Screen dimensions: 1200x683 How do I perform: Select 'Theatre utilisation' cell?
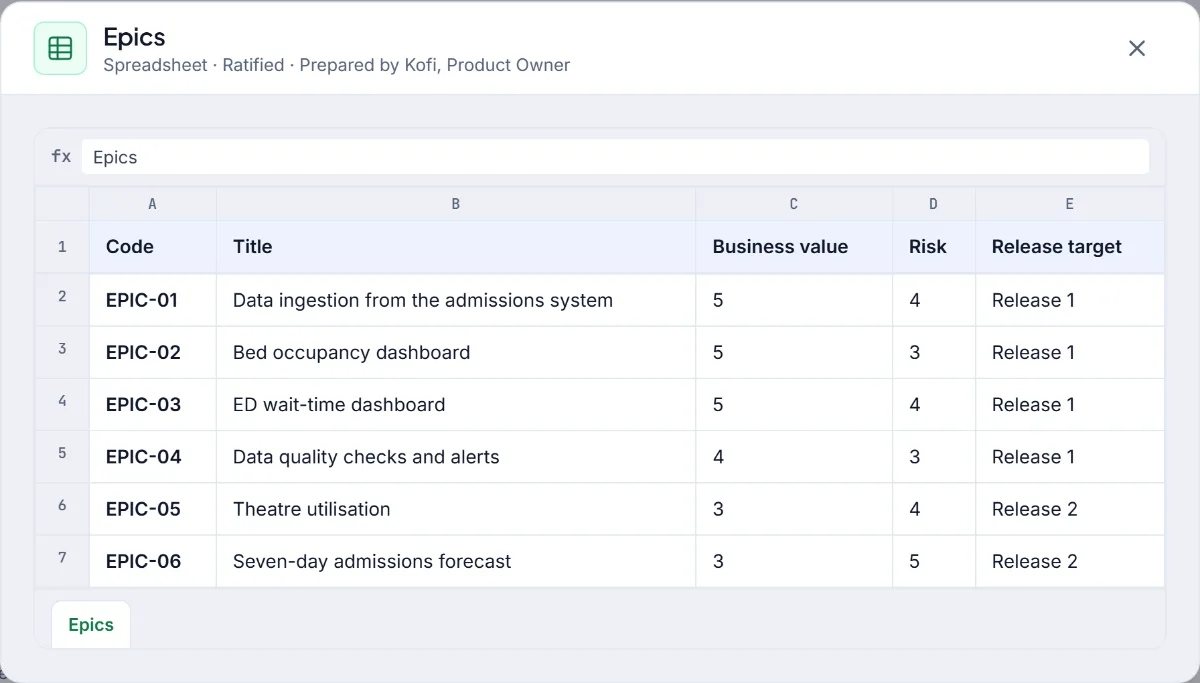(456, 508)
